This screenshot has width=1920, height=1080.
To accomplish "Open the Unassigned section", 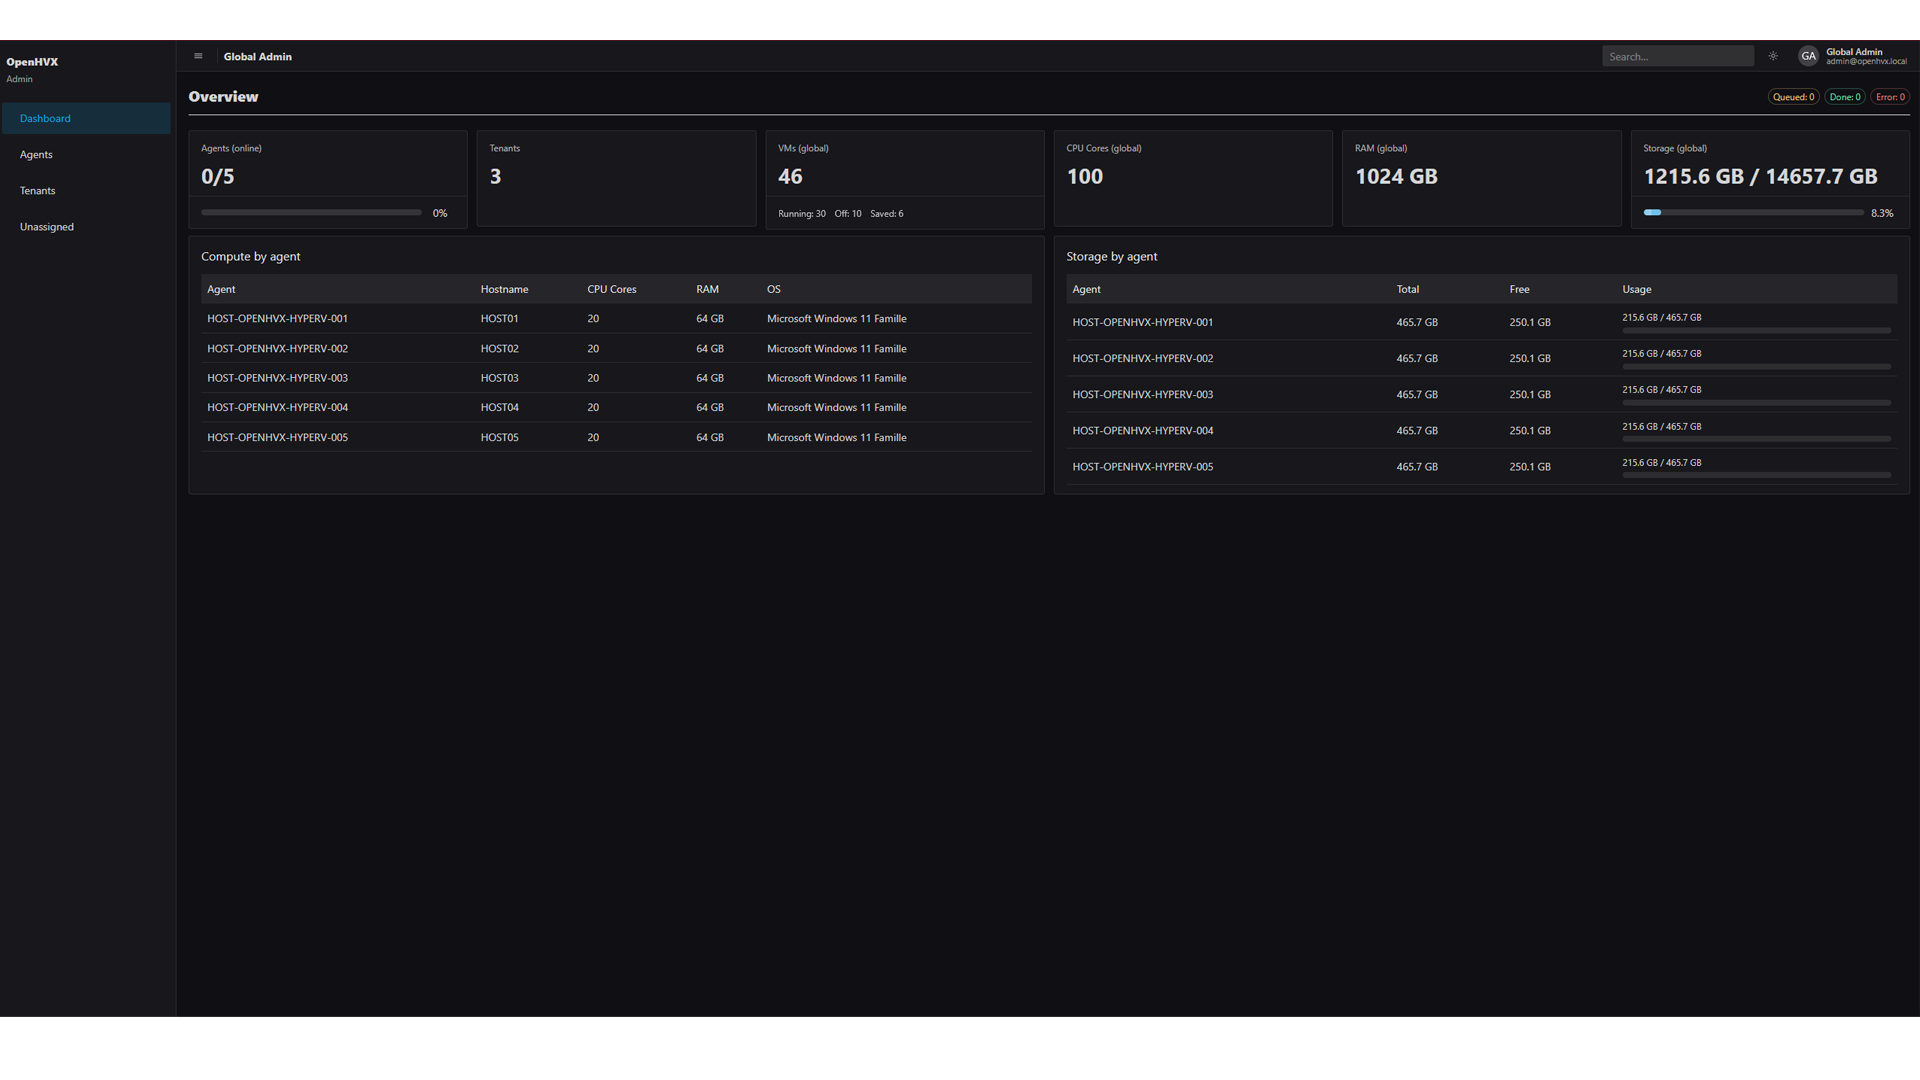I will [x=46, y=226].
